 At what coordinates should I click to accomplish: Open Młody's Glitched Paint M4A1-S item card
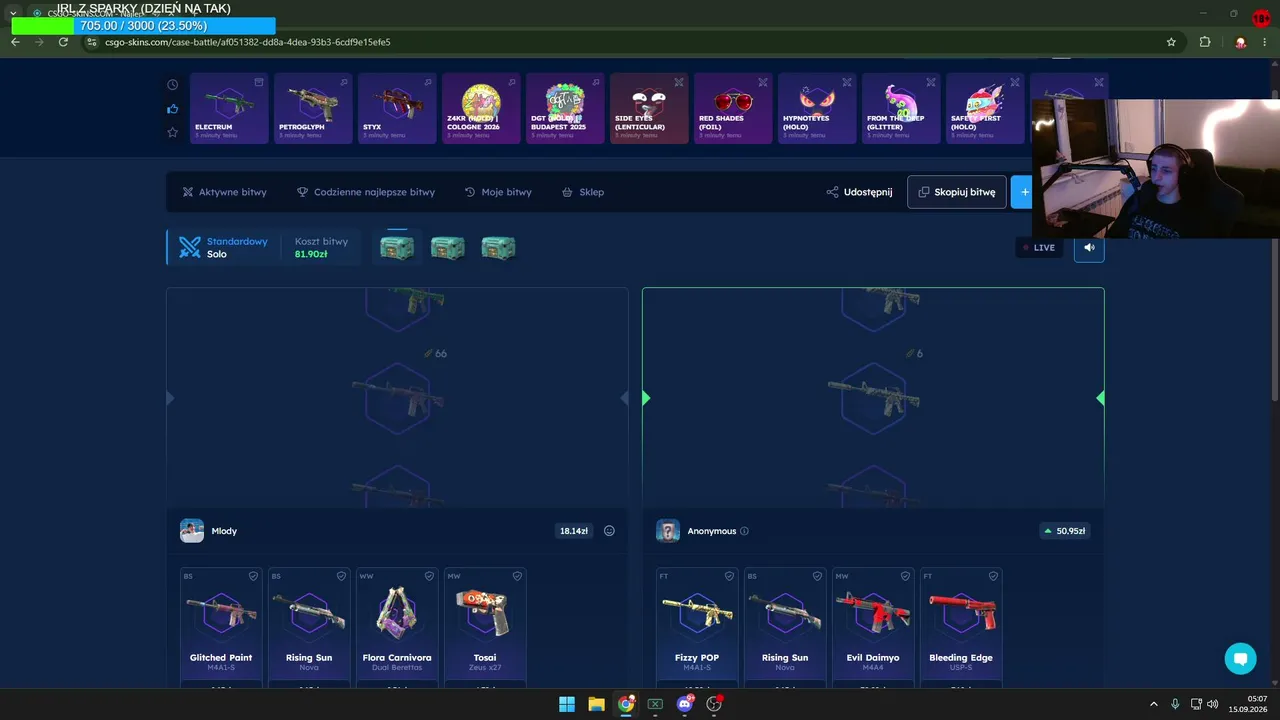[221, 627]
